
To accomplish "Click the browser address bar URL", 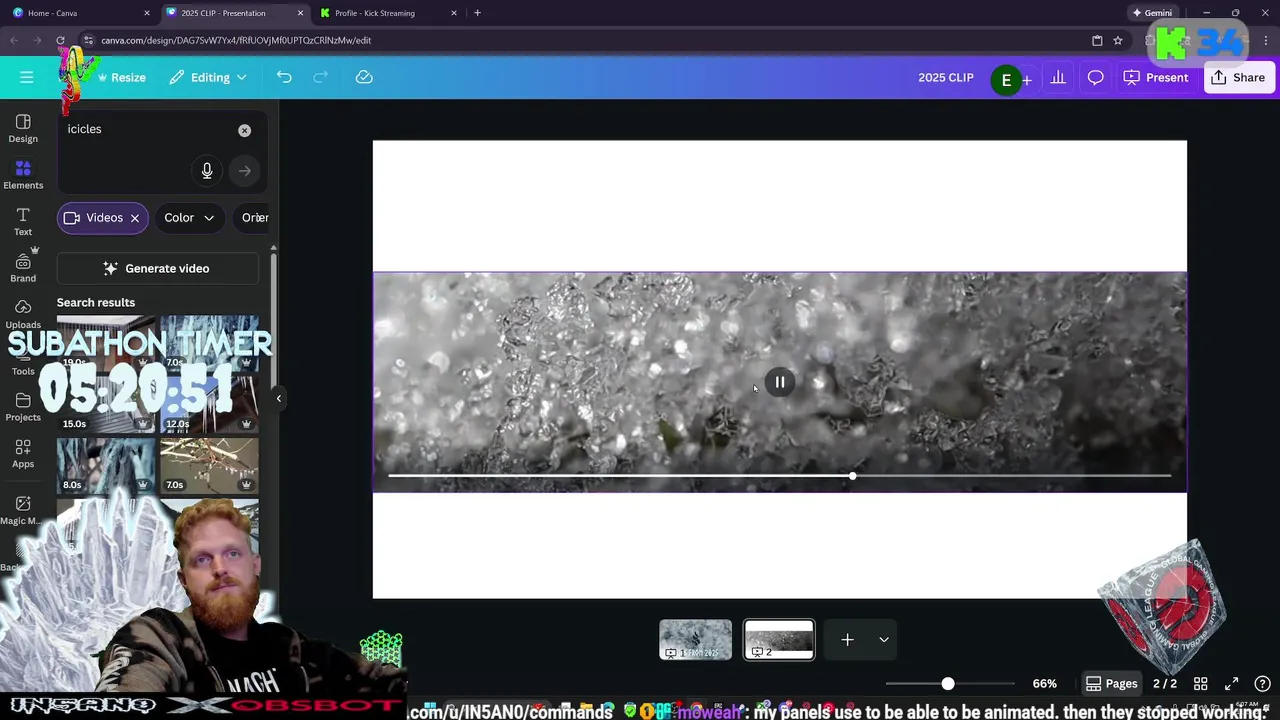I will click(x=236, y=40).
